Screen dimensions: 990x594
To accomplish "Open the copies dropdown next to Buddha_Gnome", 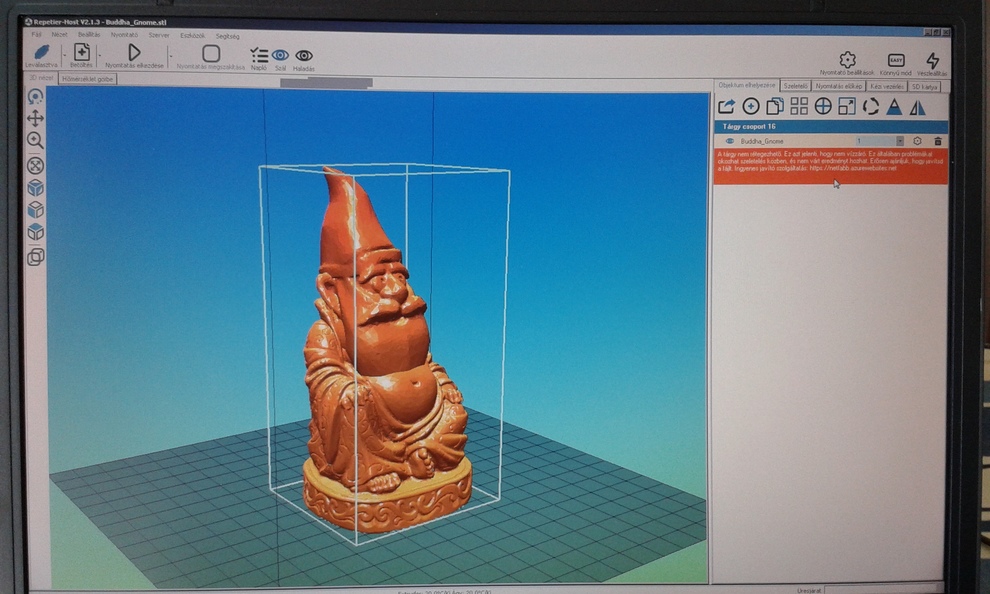I will click(x=900, y=141).
